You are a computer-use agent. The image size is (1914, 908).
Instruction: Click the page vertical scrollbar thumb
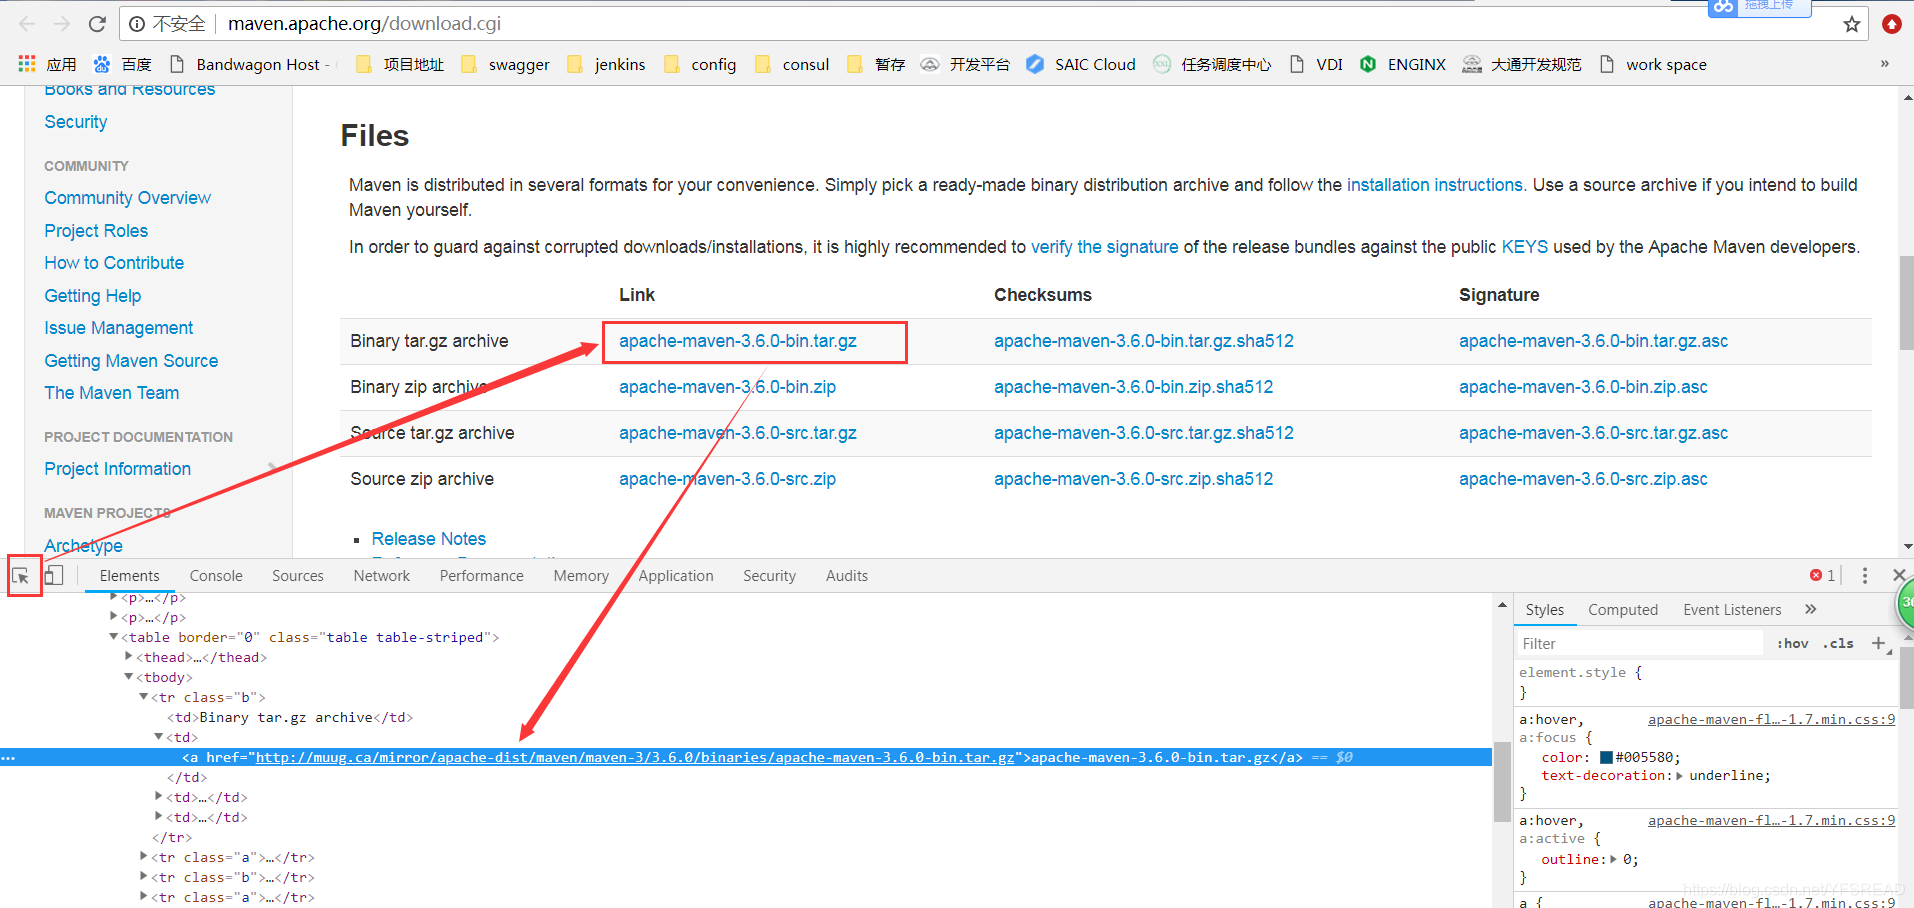coord(1906,302)
